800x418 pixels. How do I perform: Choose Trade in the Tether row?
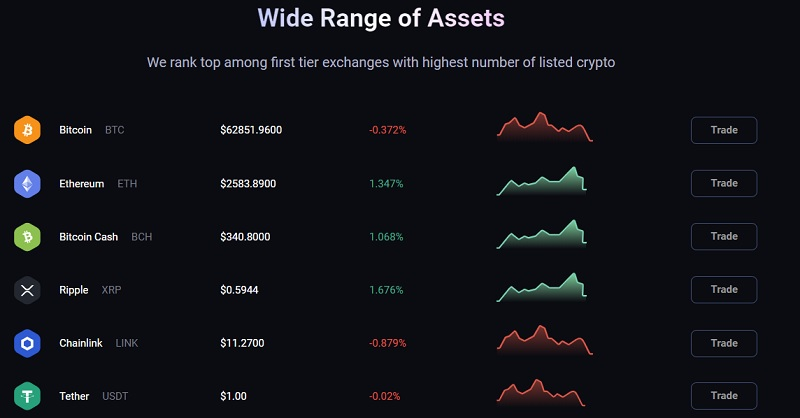724,396
